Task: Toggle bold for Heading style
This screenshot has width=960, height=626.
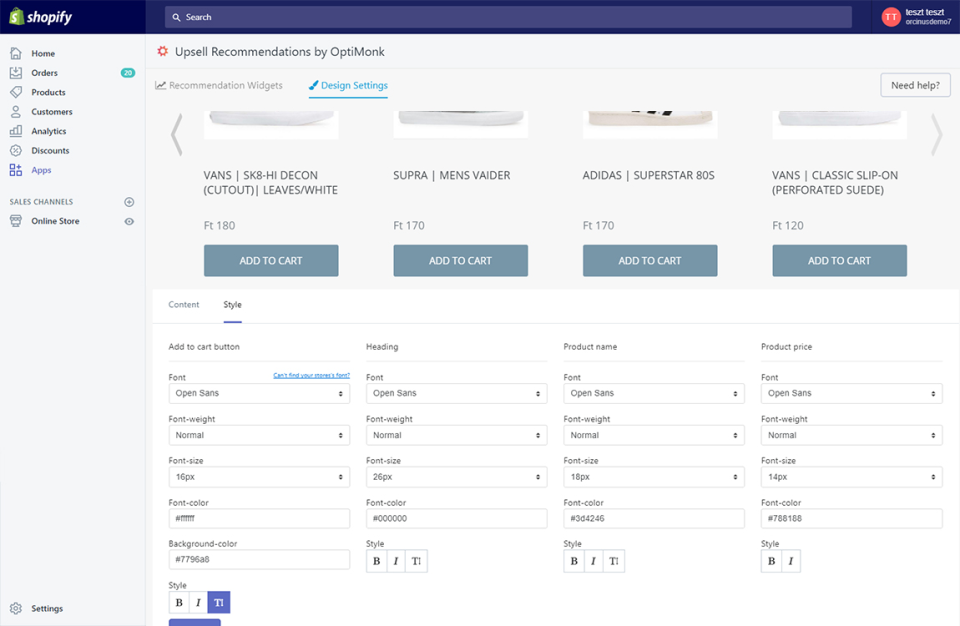Action: (377, 561)
